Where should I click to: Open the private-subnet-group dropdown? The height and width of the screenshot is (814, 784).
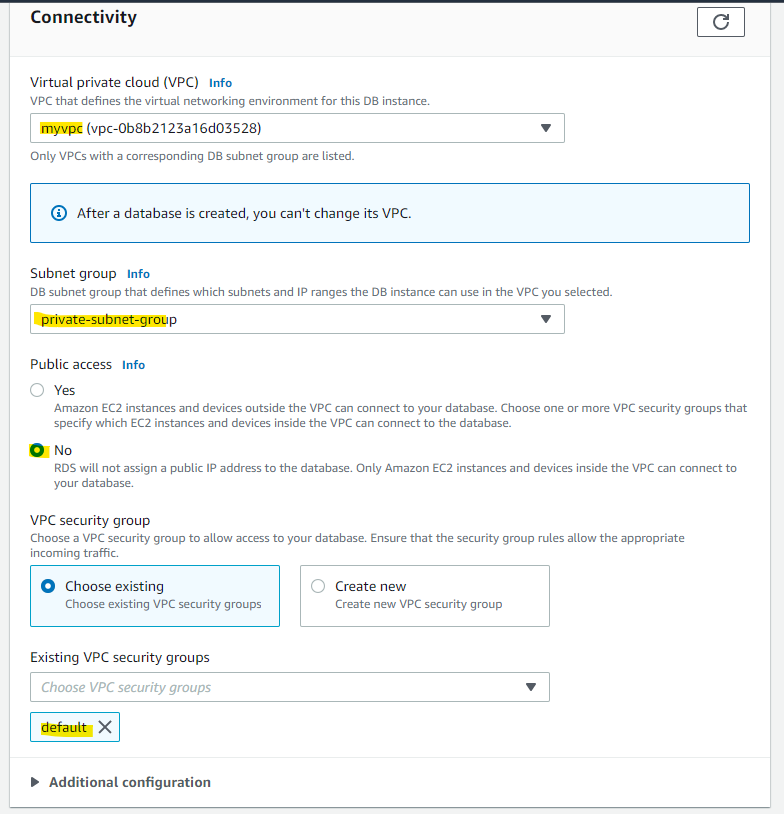[x=297, y=318]
